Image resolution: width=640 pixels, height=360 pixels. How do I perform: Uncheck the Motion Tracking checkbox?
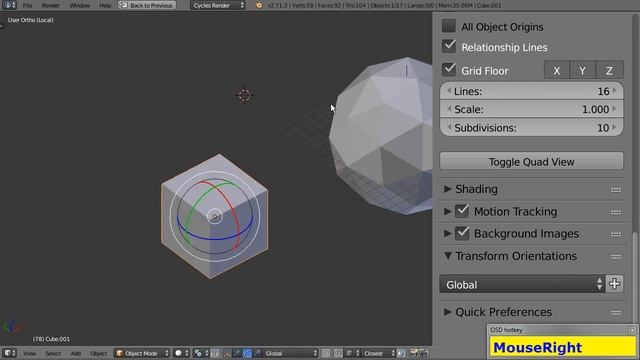(x=462, y=211)
